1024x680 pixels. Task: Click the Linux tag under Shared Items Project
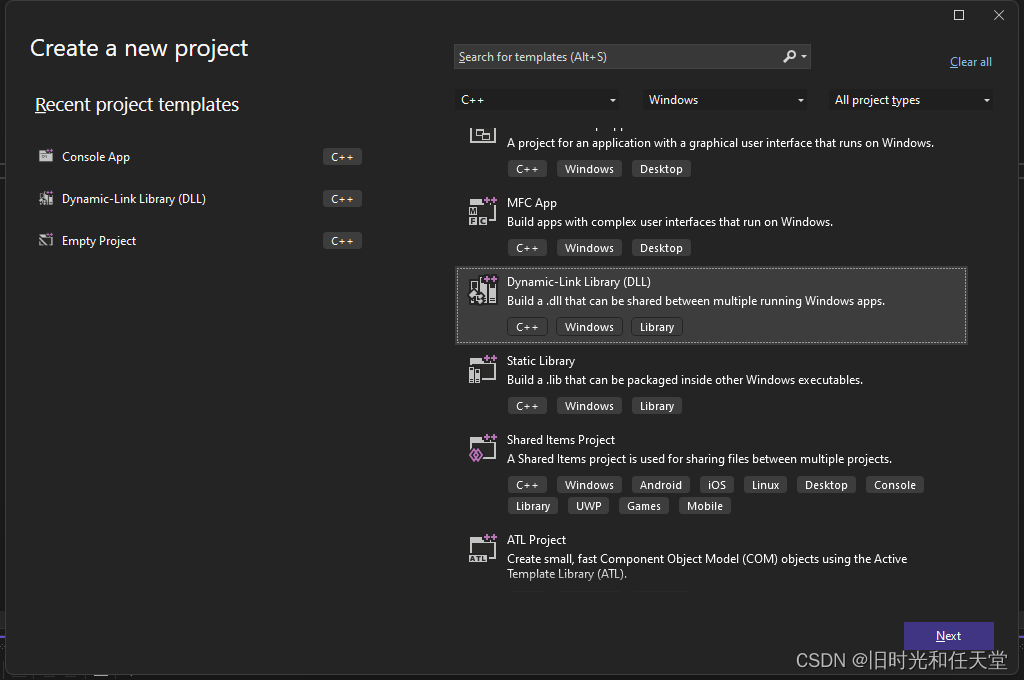coord(765,485)
